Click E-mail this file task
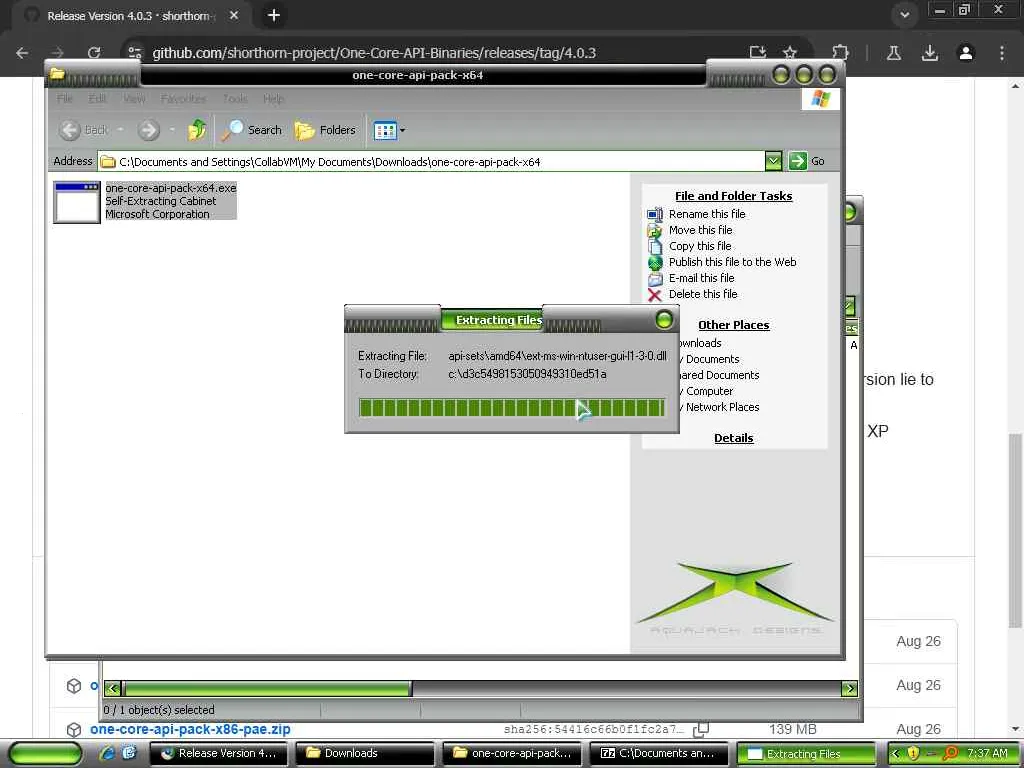 [701, 278]
